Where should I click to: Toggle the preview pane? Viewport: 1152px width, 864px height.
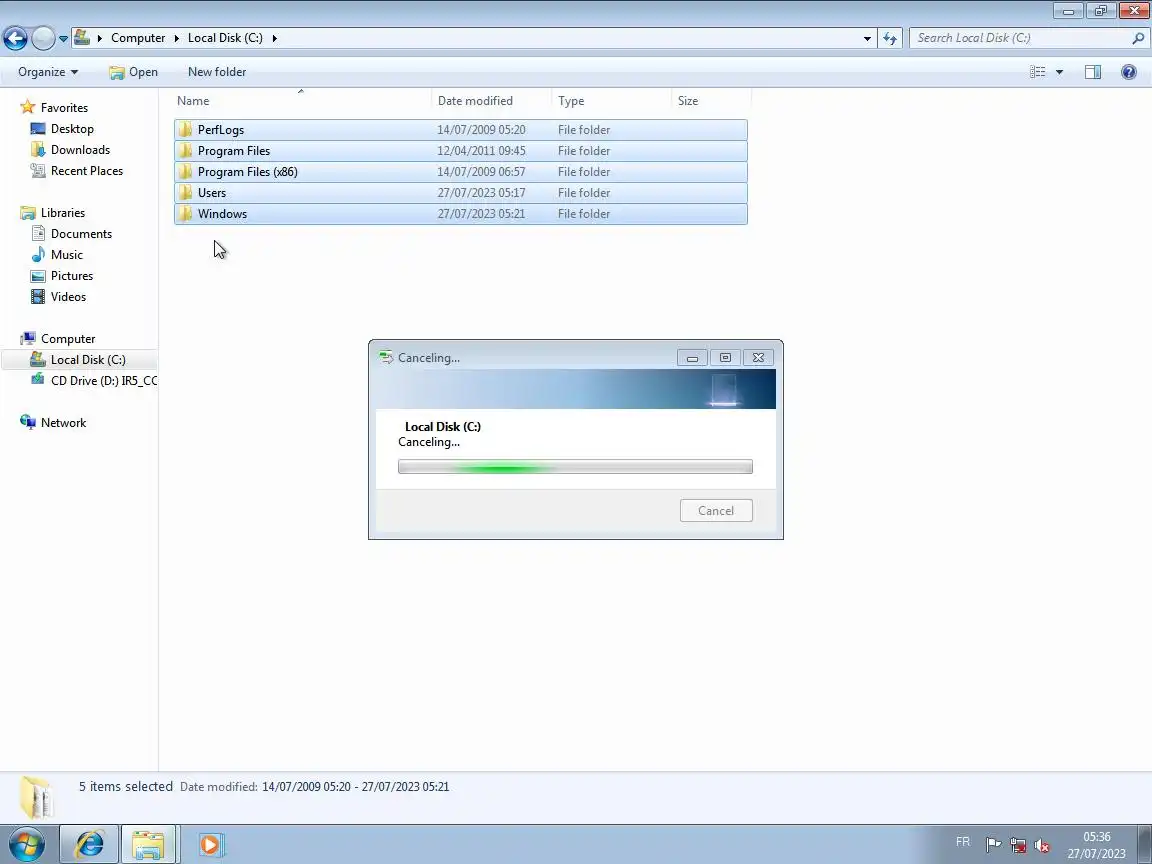(1092, 72)
